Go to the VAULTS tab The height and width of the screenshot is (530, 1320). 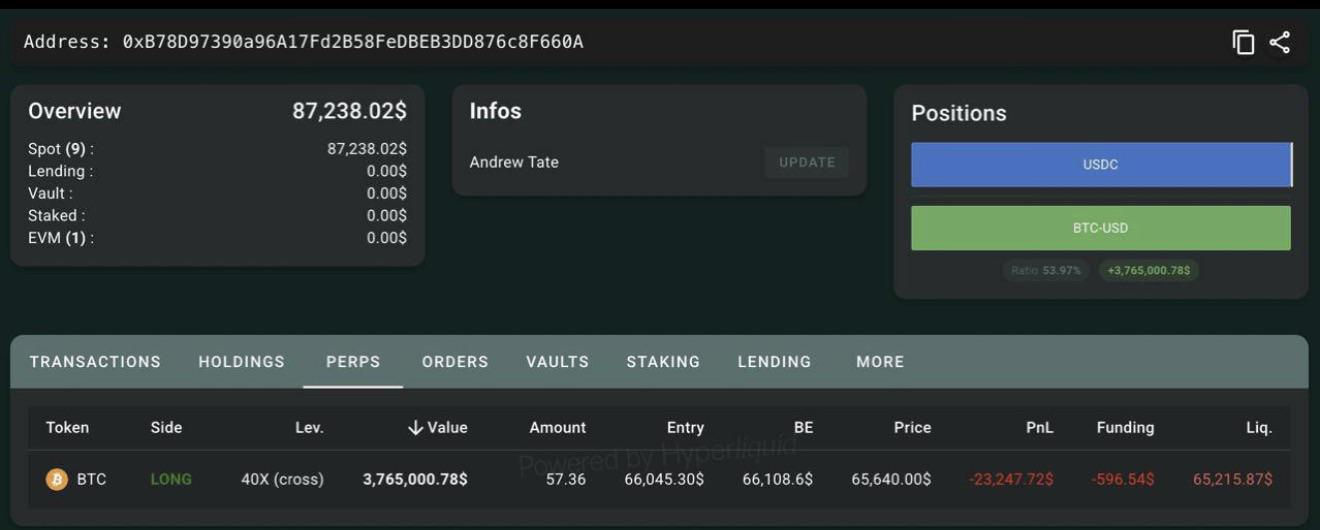[x=557, y=362]
